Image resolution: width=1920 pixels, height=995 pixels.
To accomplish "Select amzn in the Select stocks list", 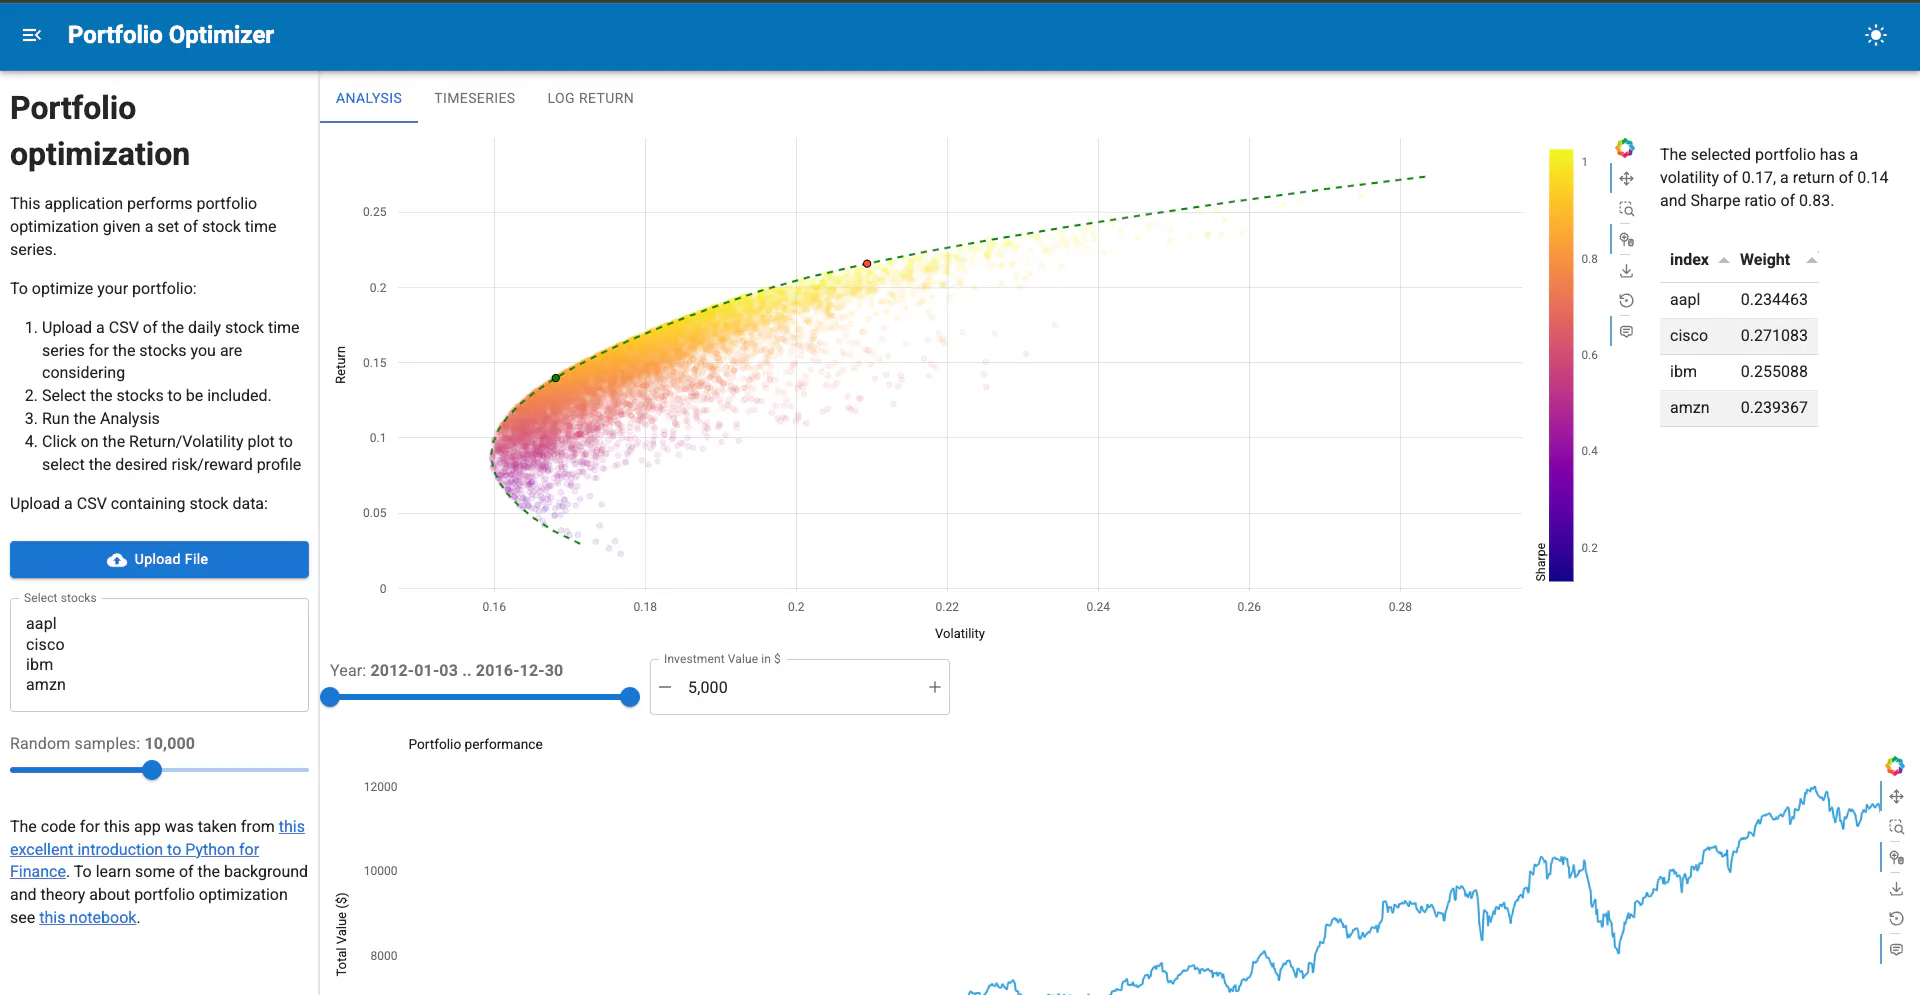I will 46,685.
